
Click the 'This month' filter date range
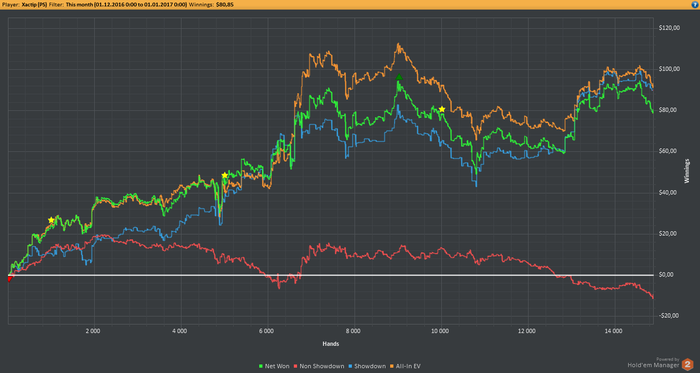pyautogui.click(x=126, y=4)
